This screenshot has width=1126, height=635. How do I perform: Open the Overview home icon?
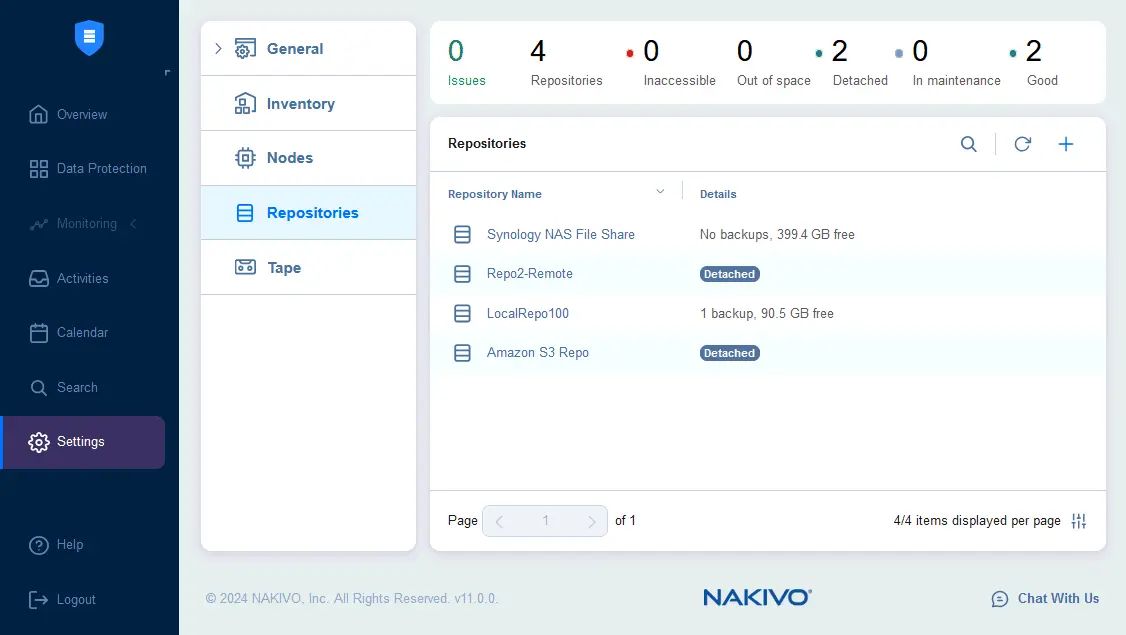(x=39, y=114)
